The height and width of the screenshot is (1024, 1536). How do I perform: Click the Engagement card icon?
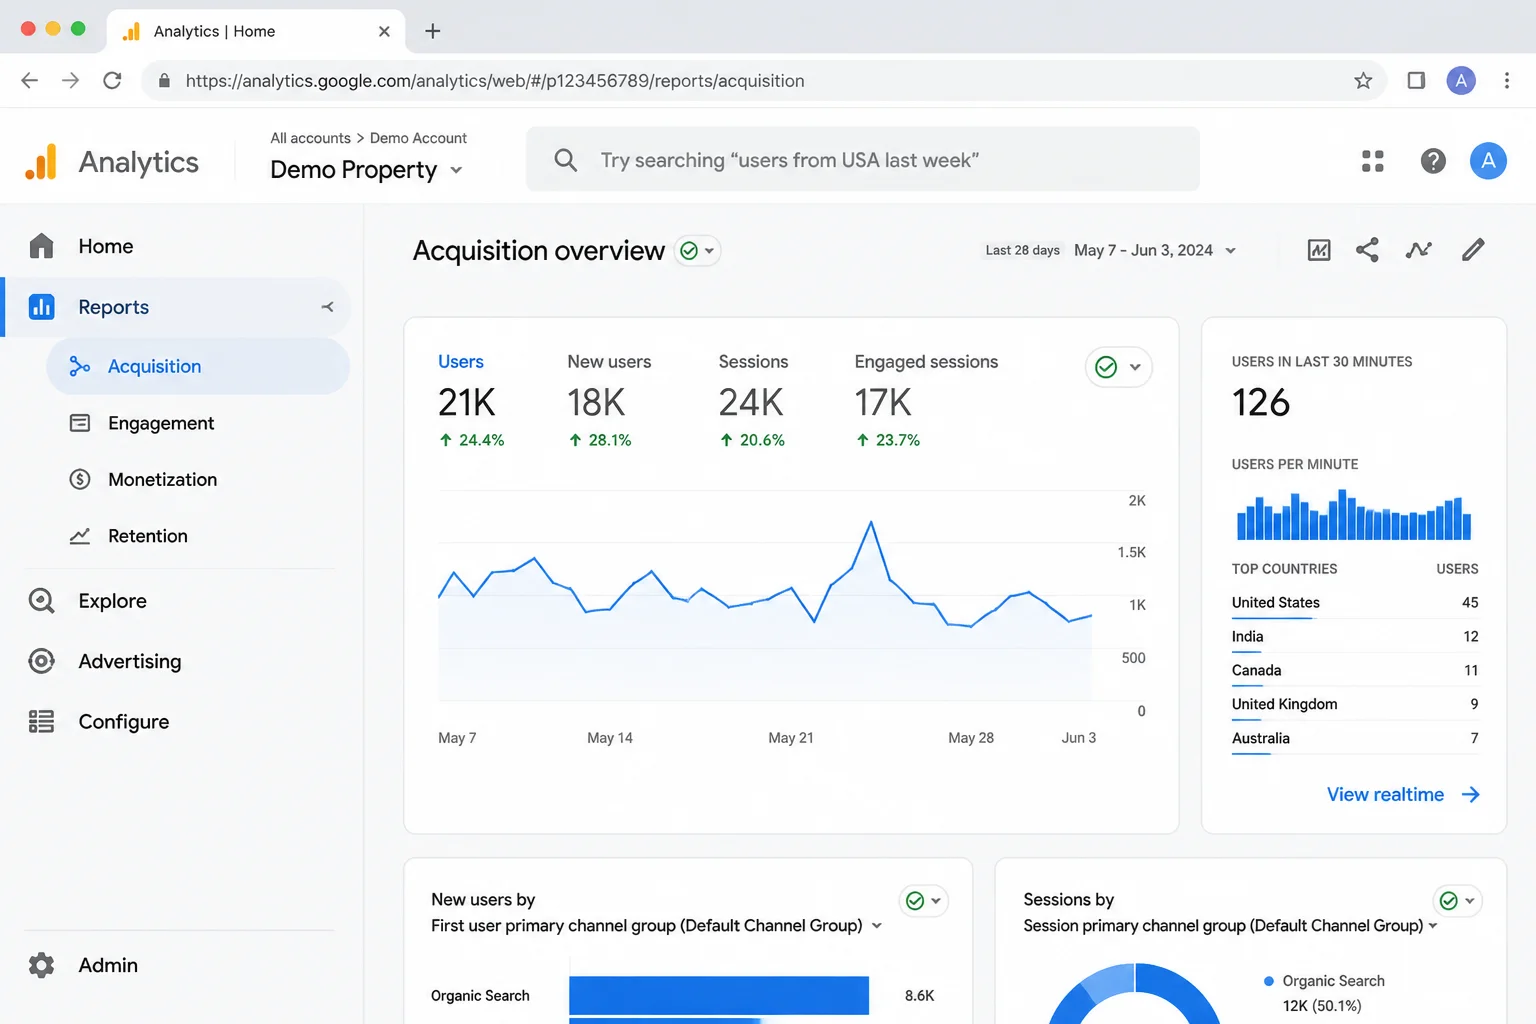point(80,423)
